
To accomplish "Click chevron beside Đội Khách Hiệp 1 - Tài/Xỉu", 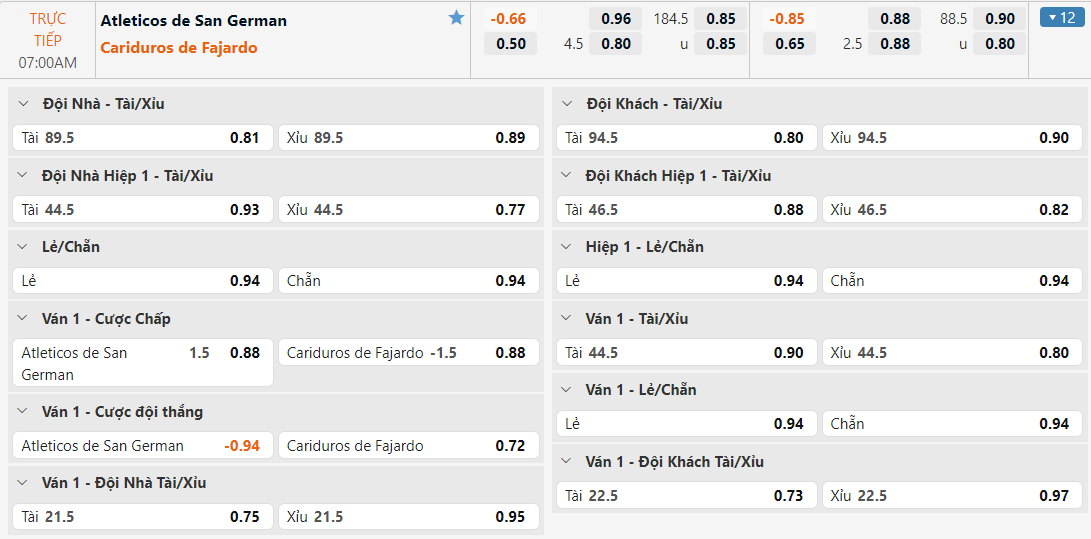I will click(x=568, y=176).
